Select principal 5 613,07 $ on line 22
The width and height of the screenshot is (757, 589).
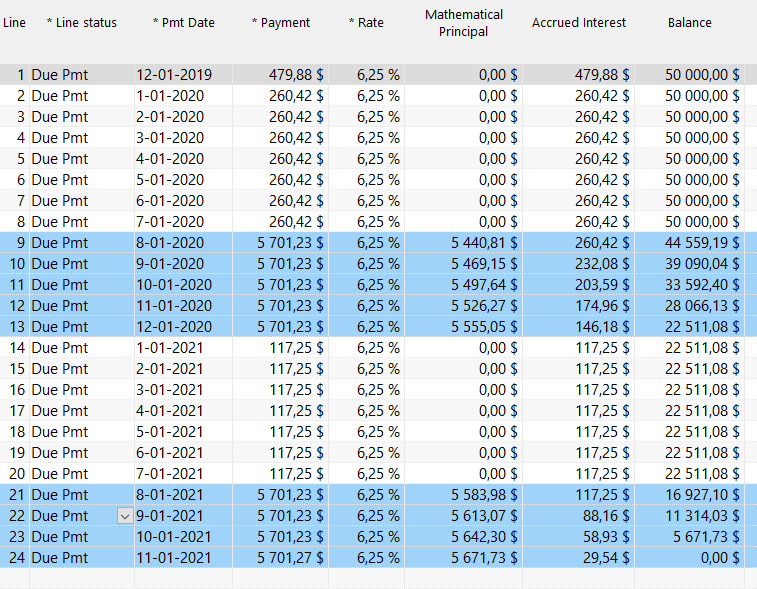[463, 516]
